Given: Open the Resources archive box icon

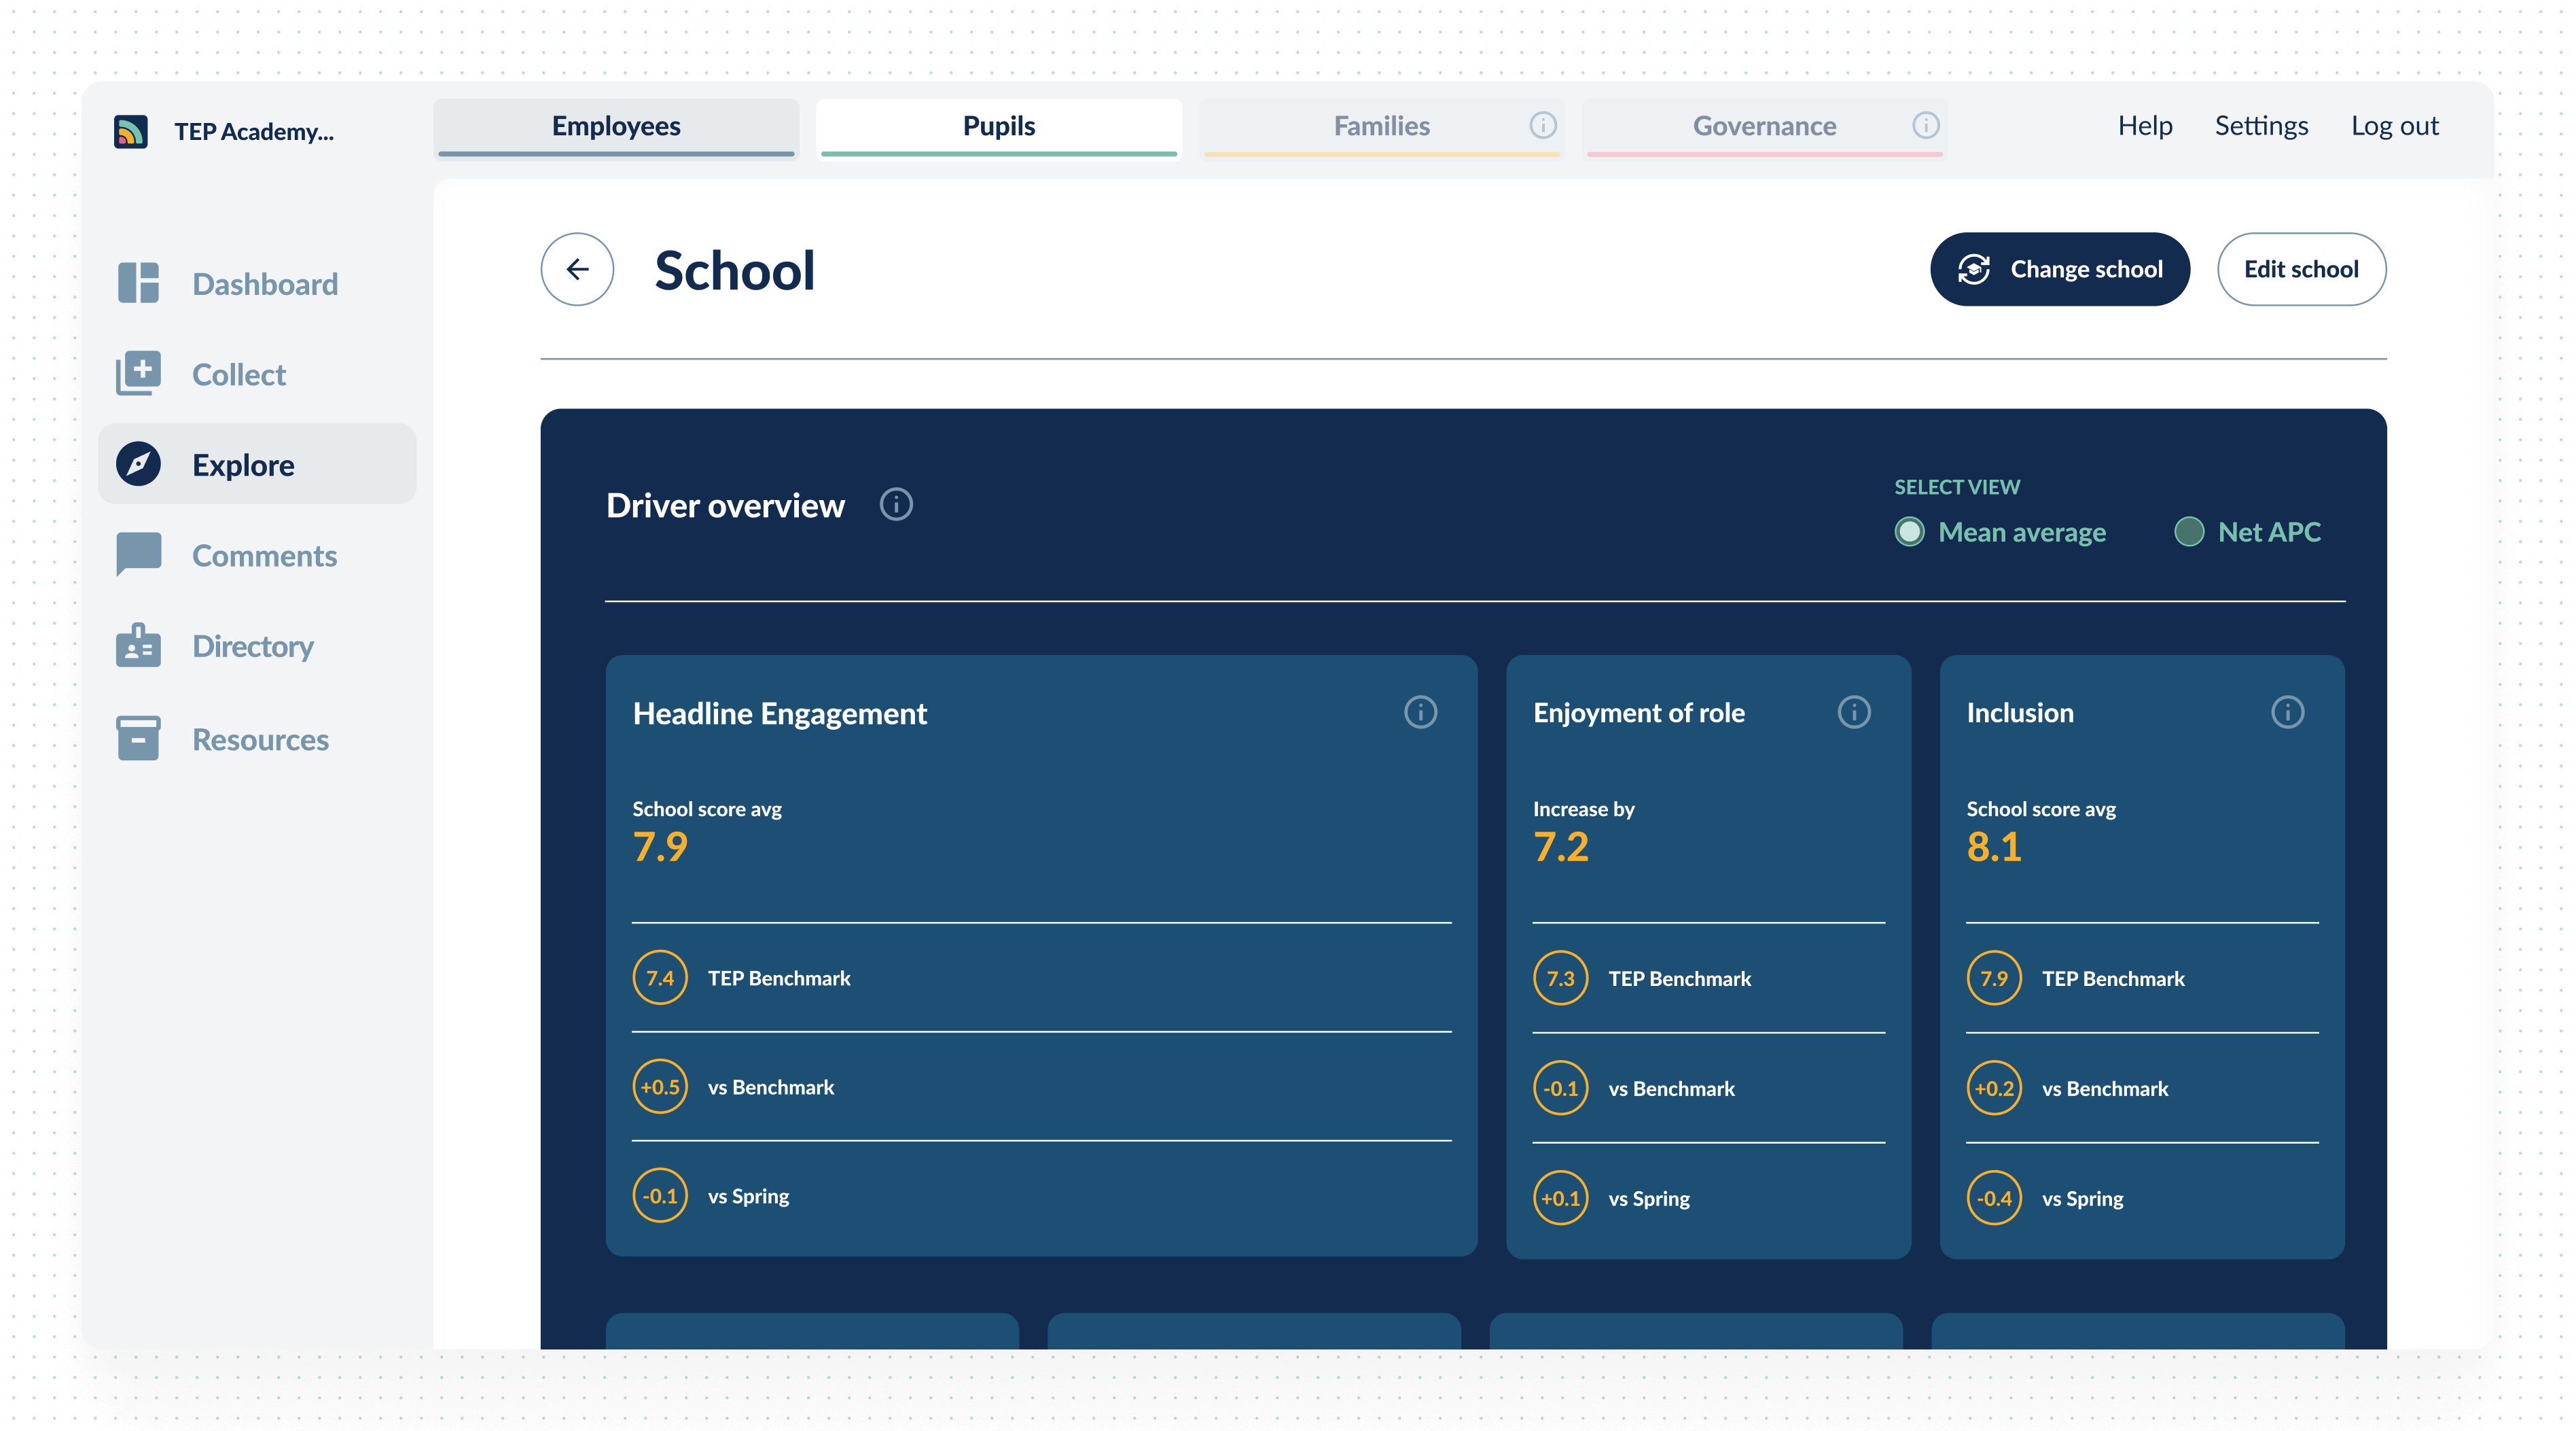Looking at the screenshot, I should click(x=138, y=738).
